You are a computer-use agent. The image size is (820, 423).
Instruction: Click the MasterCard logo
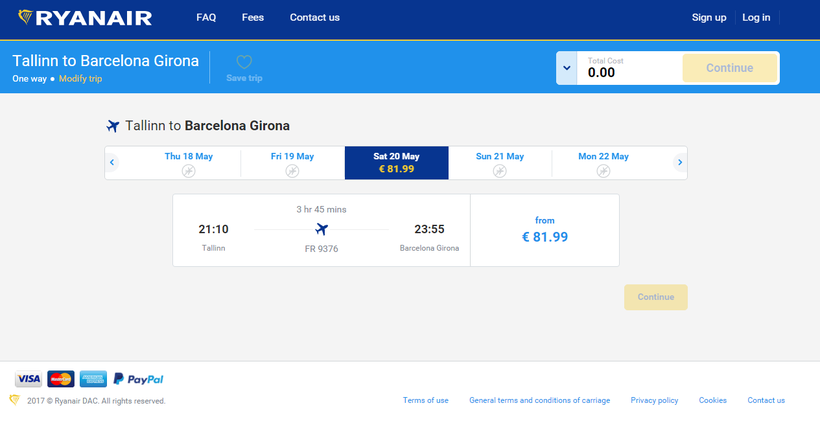(61, 379)
